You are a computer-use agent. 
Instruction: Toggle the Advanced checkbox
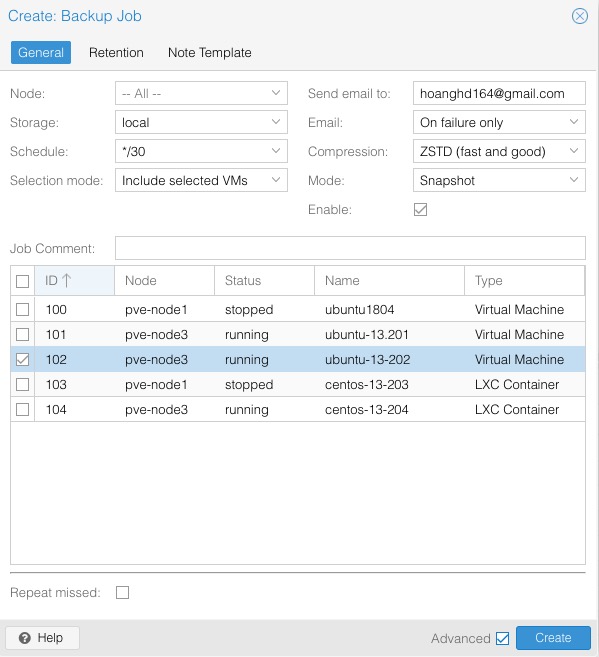click(502, 639)
